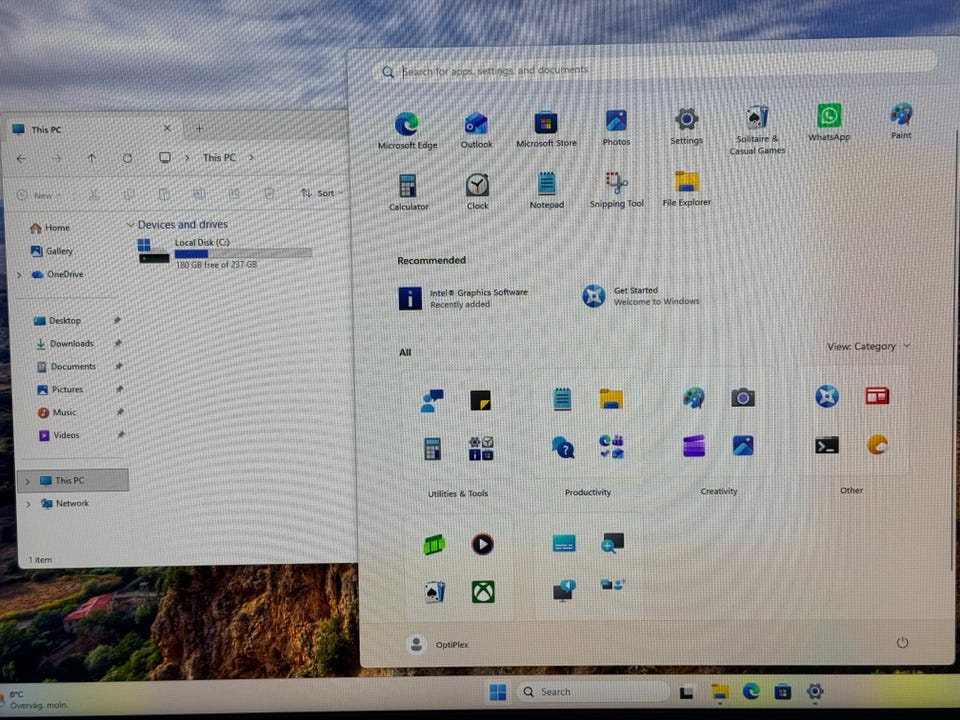The width and height of the screenshot is (960, 720).
Task: Refresh the File Explorer view
Action: tap(127, 158)
